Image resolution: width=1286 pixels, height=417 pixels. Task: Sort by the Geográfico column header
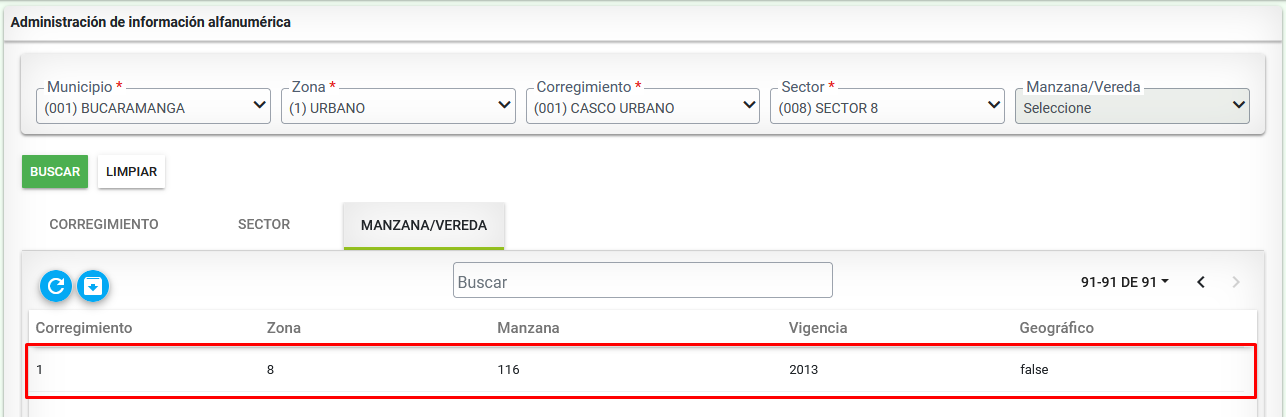click(x=1056, y=328)
